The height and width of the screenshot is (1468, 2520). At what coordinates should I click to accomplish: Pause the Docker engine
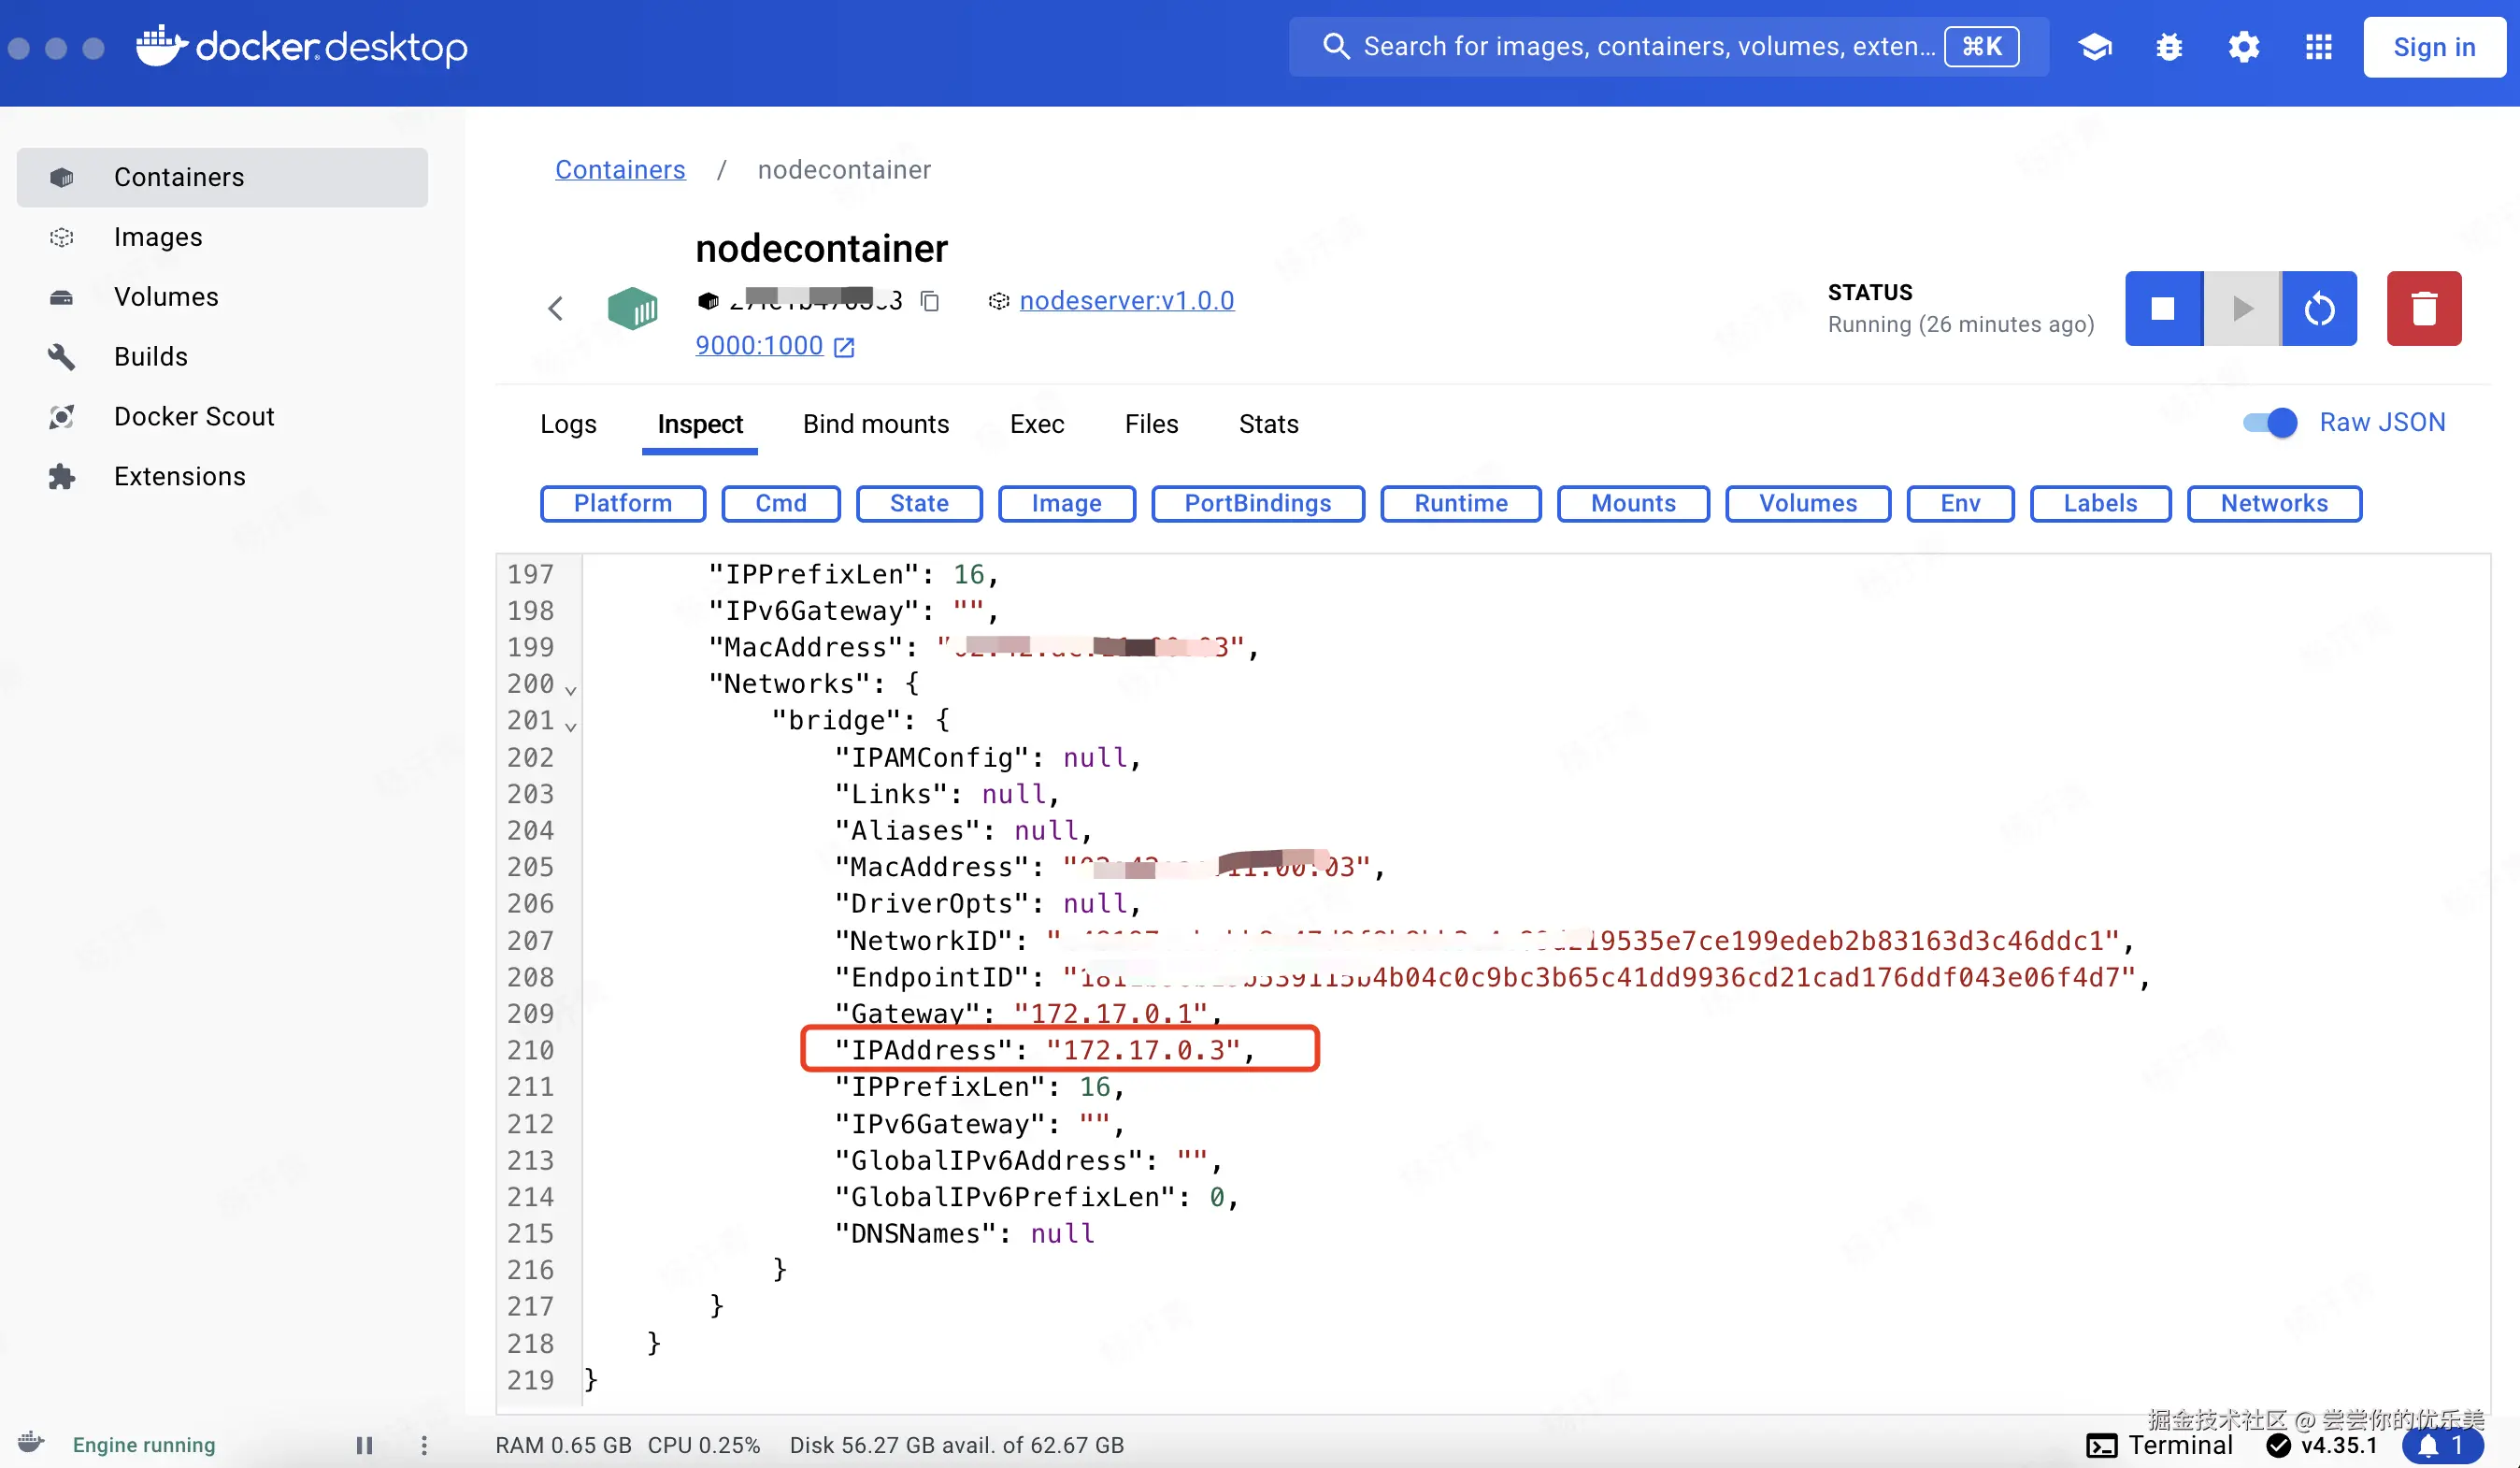click(364, 1445)
